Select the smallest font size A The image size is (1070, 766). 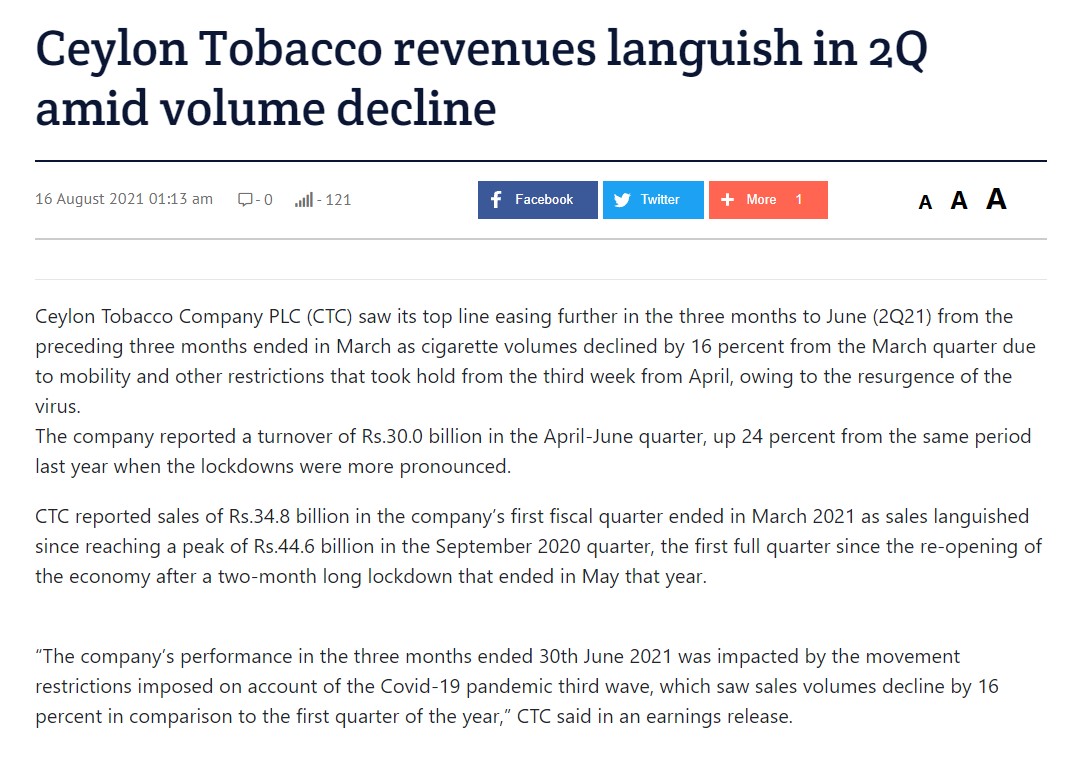tap(925, 203)
